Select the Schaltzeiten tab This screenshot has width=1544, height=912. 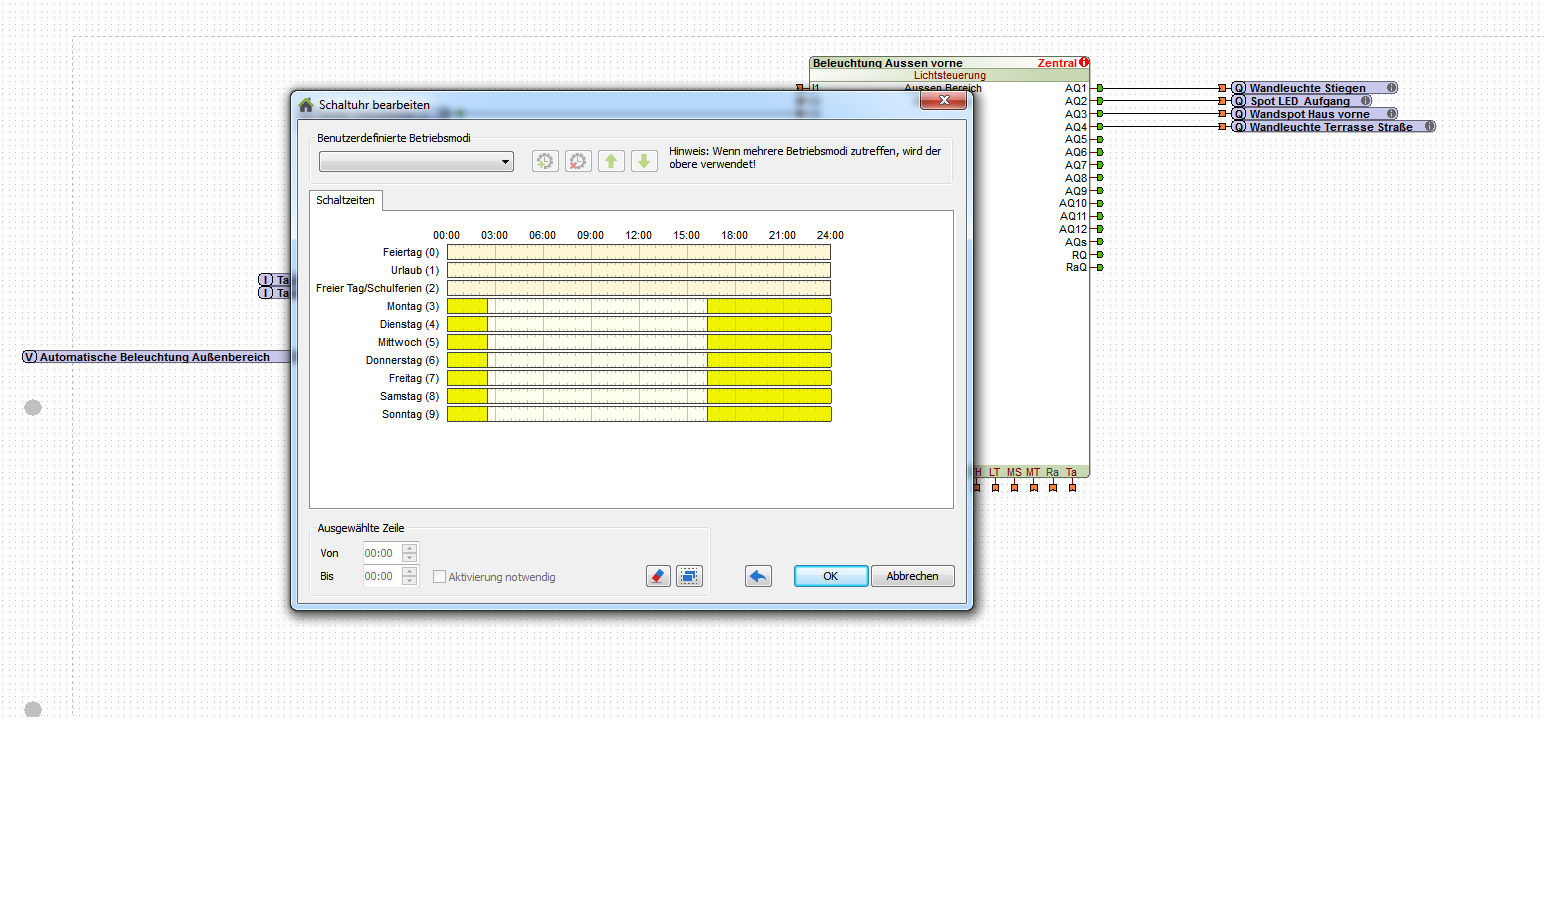[x=345, y=200]
